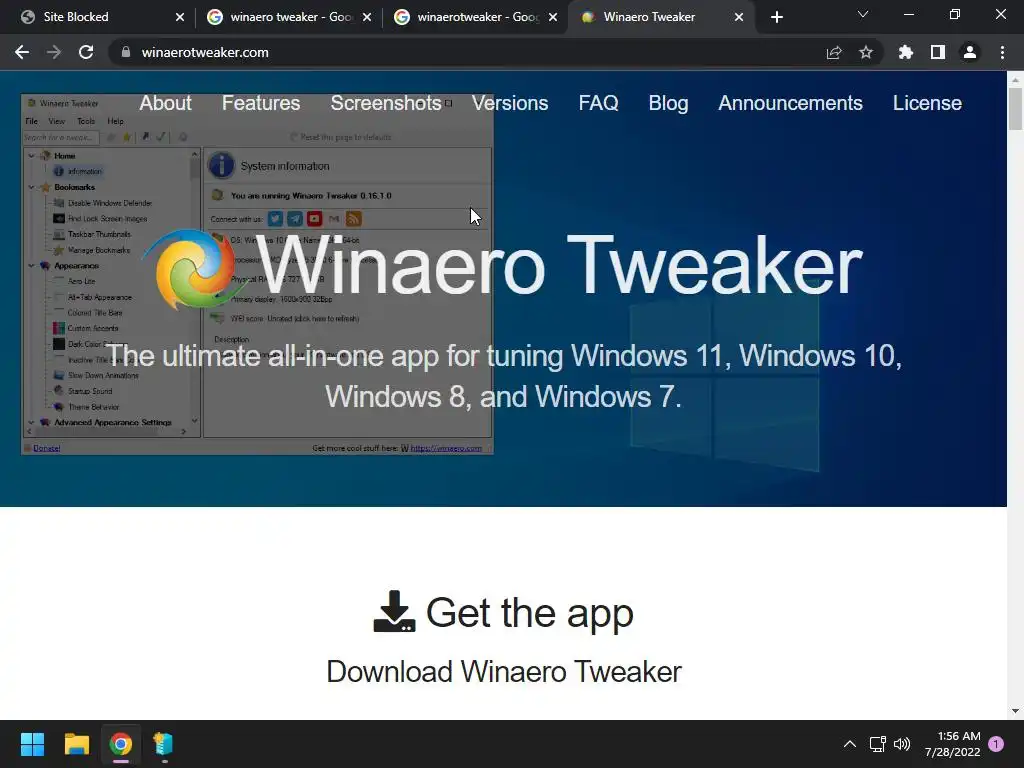
Task: Toggle the Chrome side panel
Action: (x=938, y=52)
